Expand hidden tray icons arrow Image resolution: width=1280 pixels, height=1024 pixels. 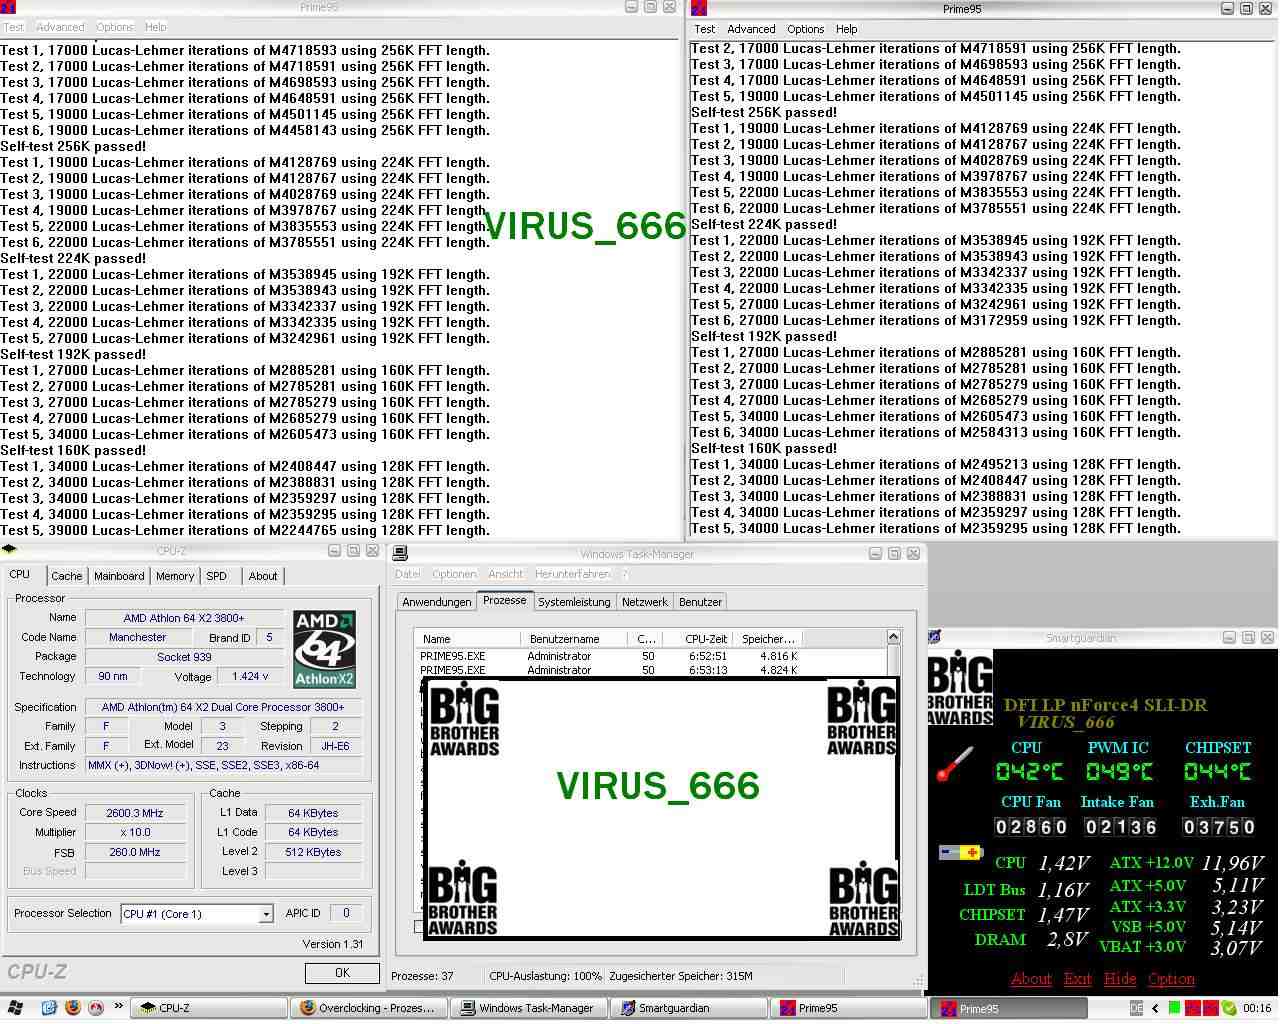tap(1156, 1008)
